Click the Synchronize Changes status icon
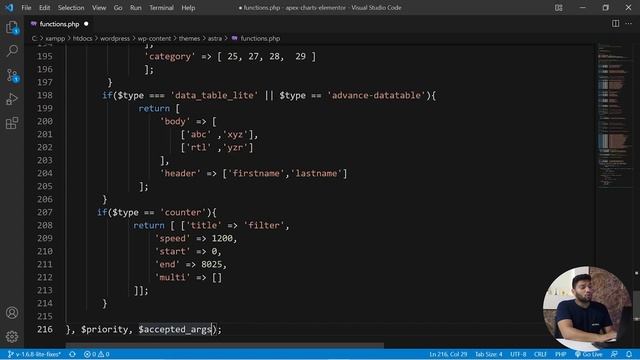This screenshot has height=360, width=640. [72, 354]
